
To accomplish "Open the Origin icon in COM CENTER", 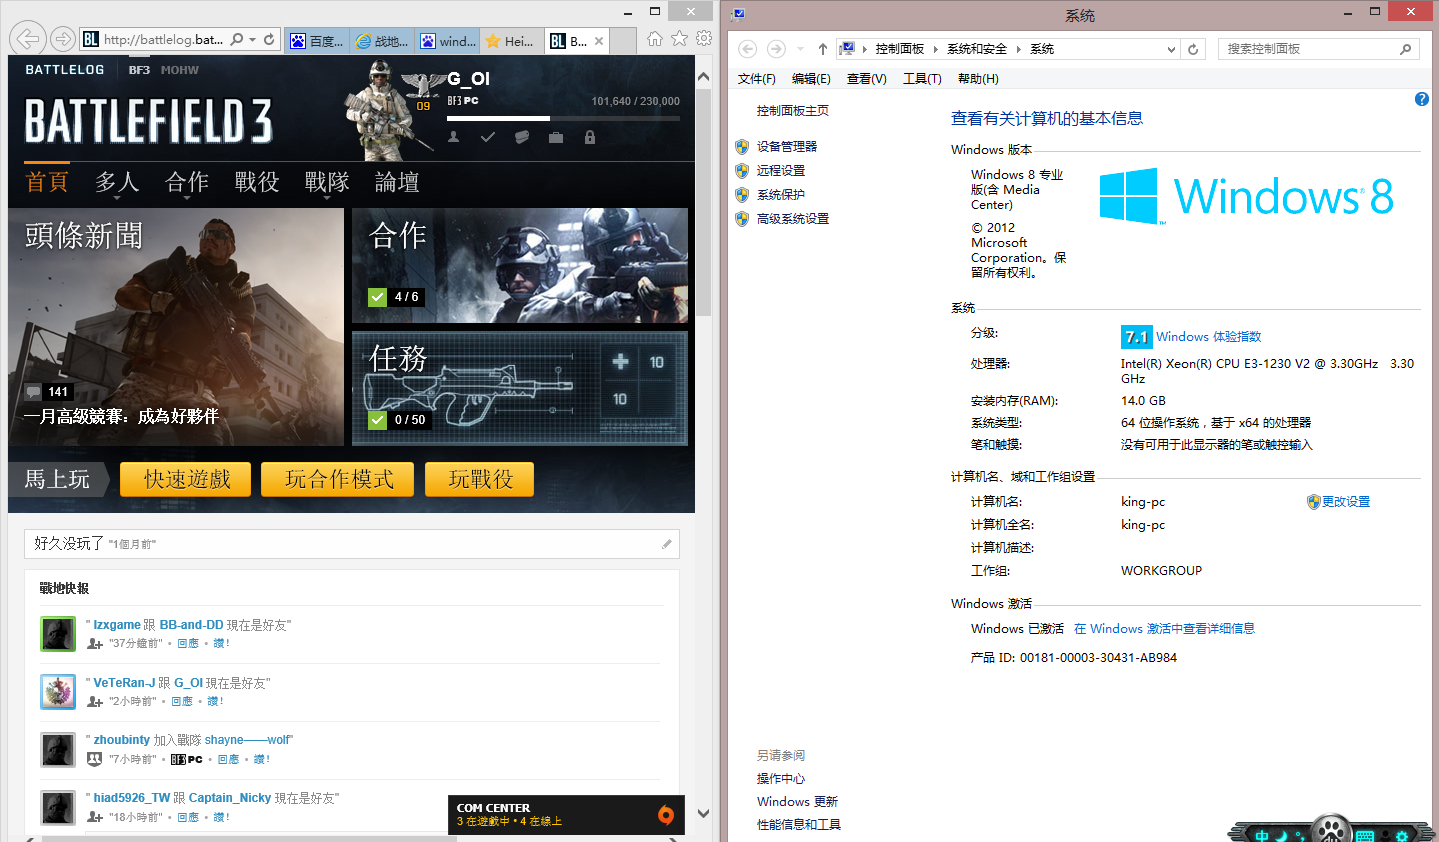I will [666, 815].
